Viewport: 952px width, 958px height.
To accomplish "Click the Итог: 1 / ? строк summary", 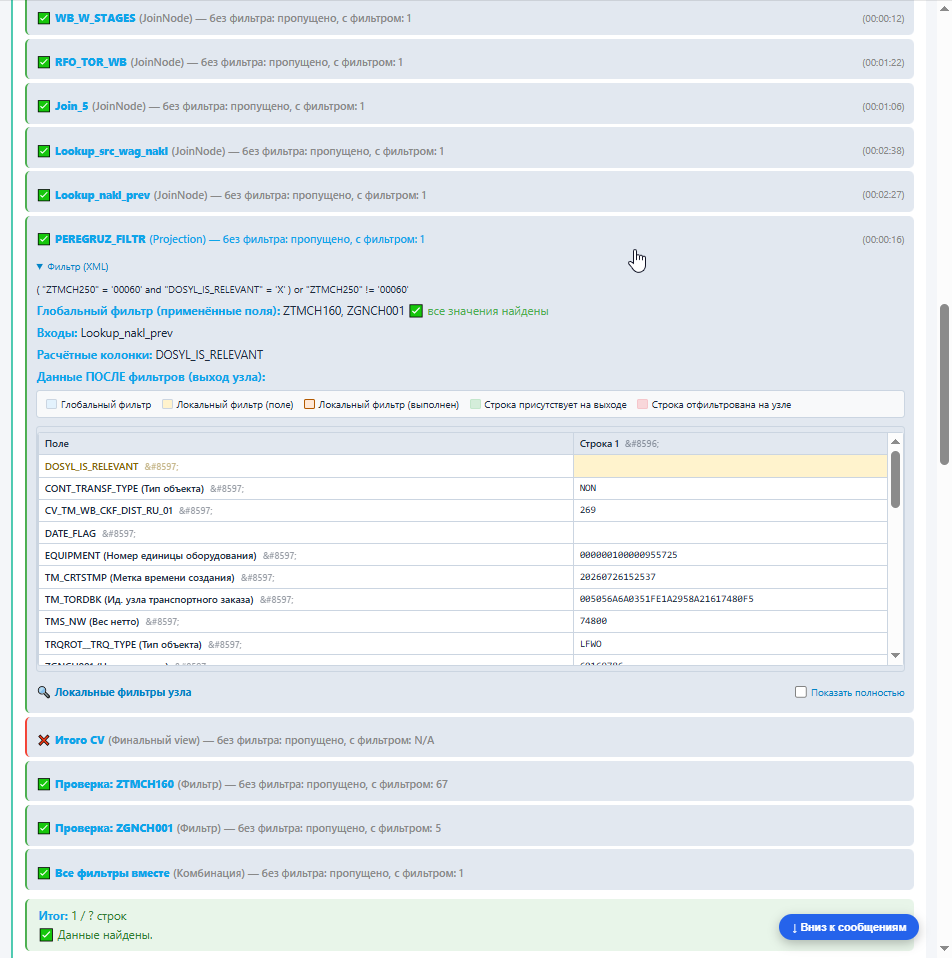I will (x=82, y=916).
